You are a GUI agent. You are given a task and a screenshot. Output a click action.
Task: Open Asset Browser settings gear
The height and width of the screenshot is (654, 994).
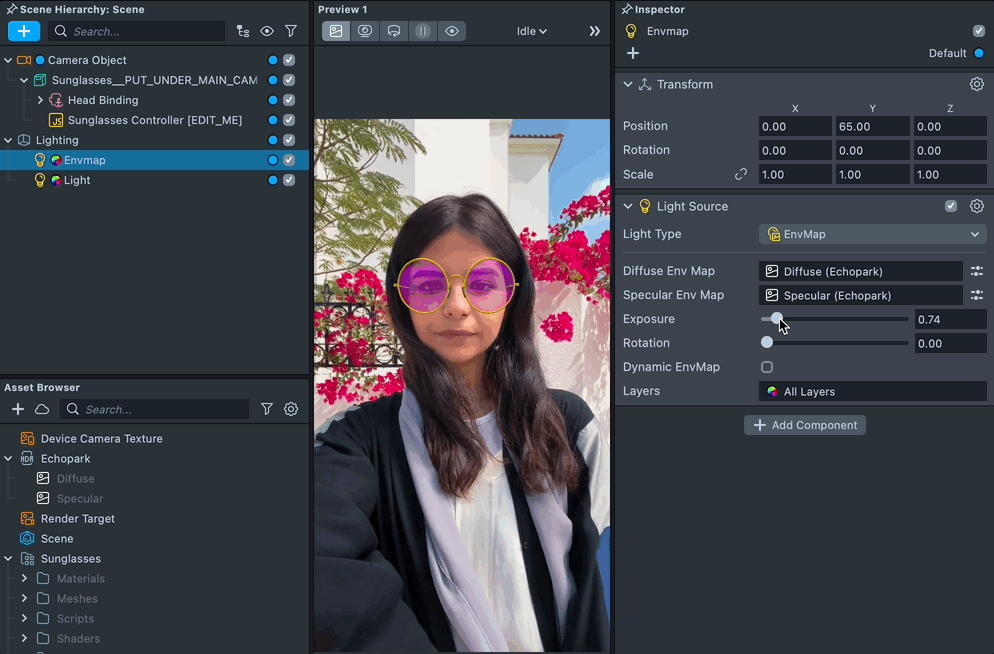(291, 409)
